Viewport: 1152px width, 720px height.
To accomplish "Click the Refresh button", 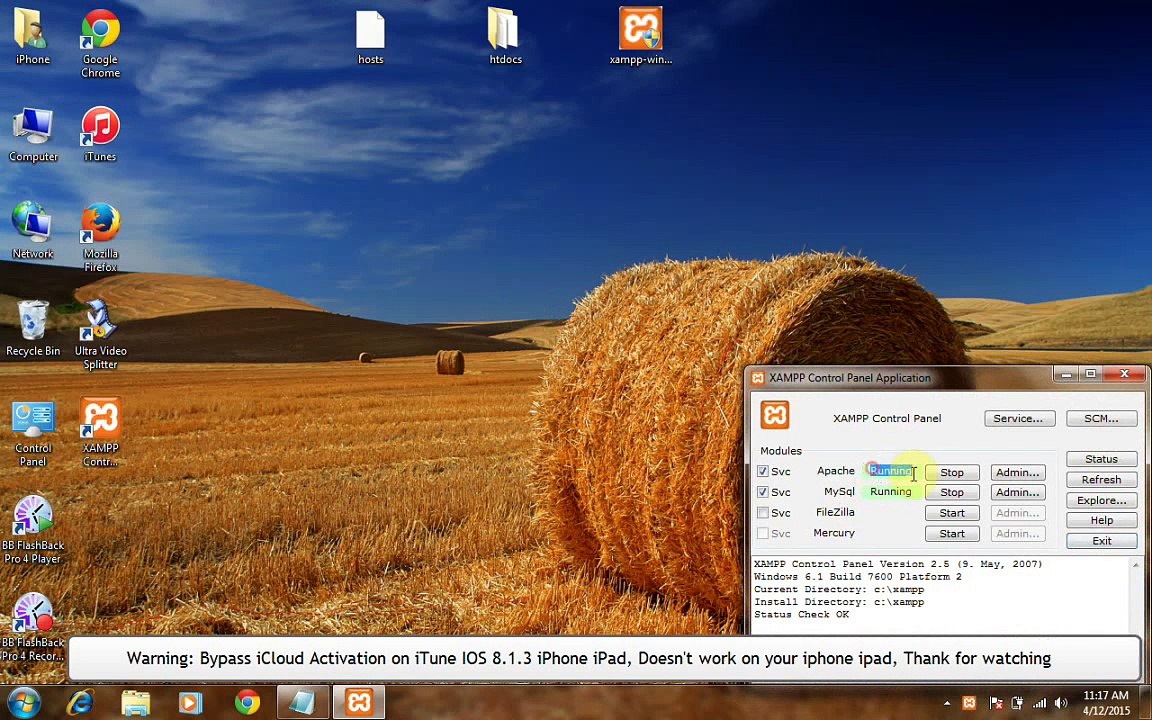I will pos(1101,480).
